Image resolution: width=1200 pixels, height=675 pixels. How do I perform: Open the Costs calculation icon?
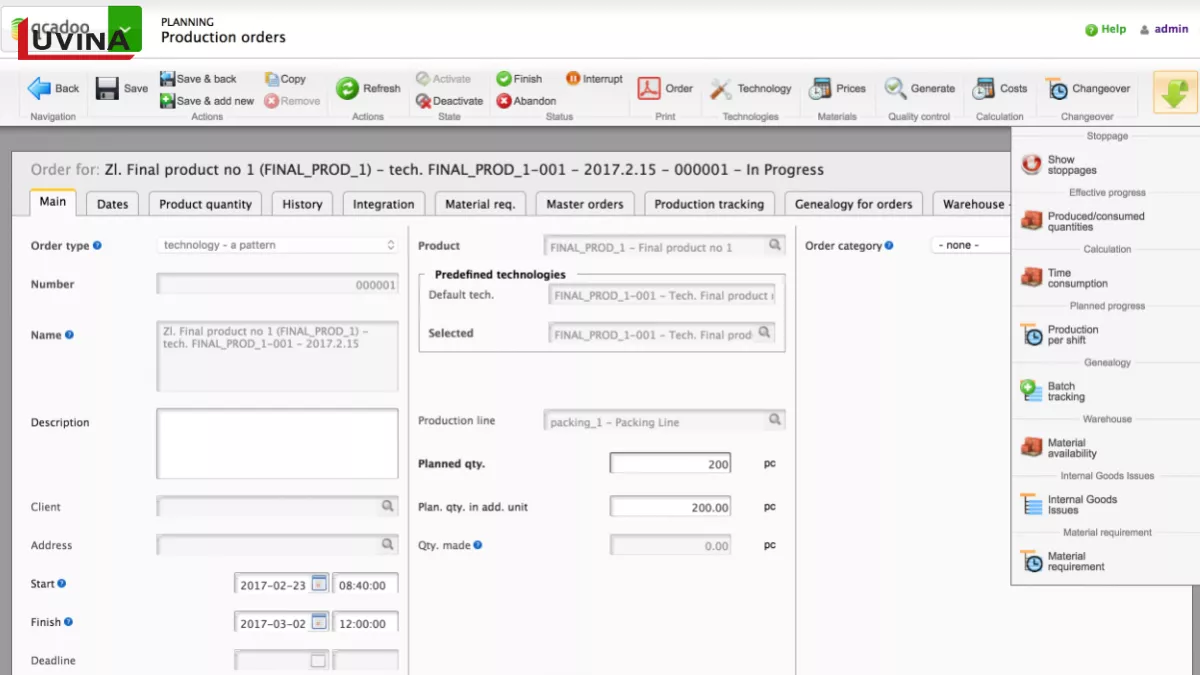pos(998,88)
